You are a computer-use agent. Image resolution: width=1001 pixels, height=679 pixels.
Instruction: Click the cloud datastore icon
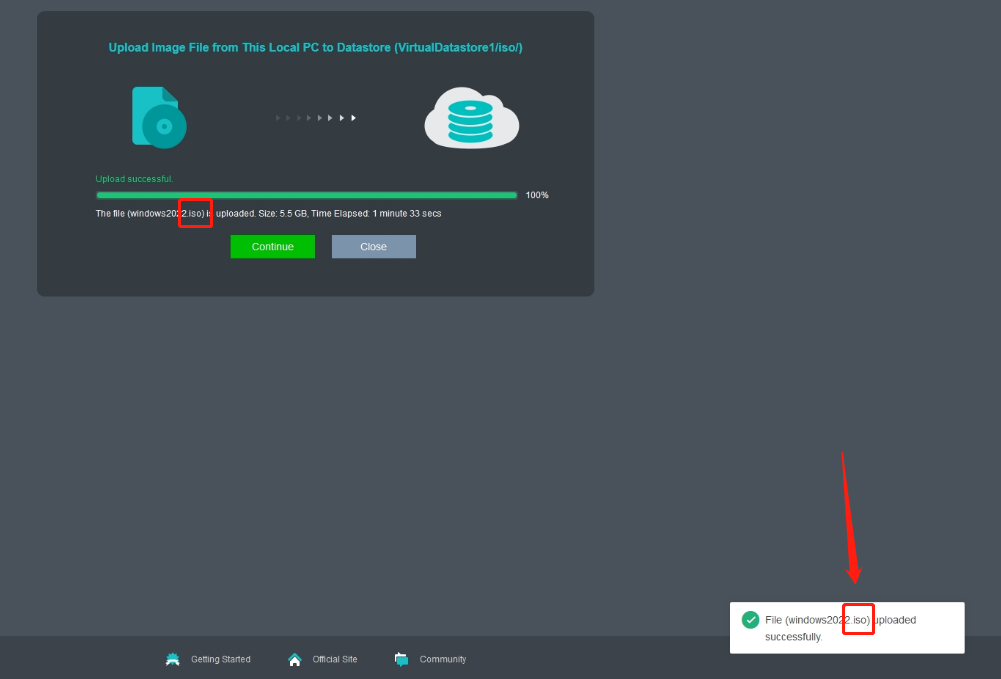[x=471, y=117]
